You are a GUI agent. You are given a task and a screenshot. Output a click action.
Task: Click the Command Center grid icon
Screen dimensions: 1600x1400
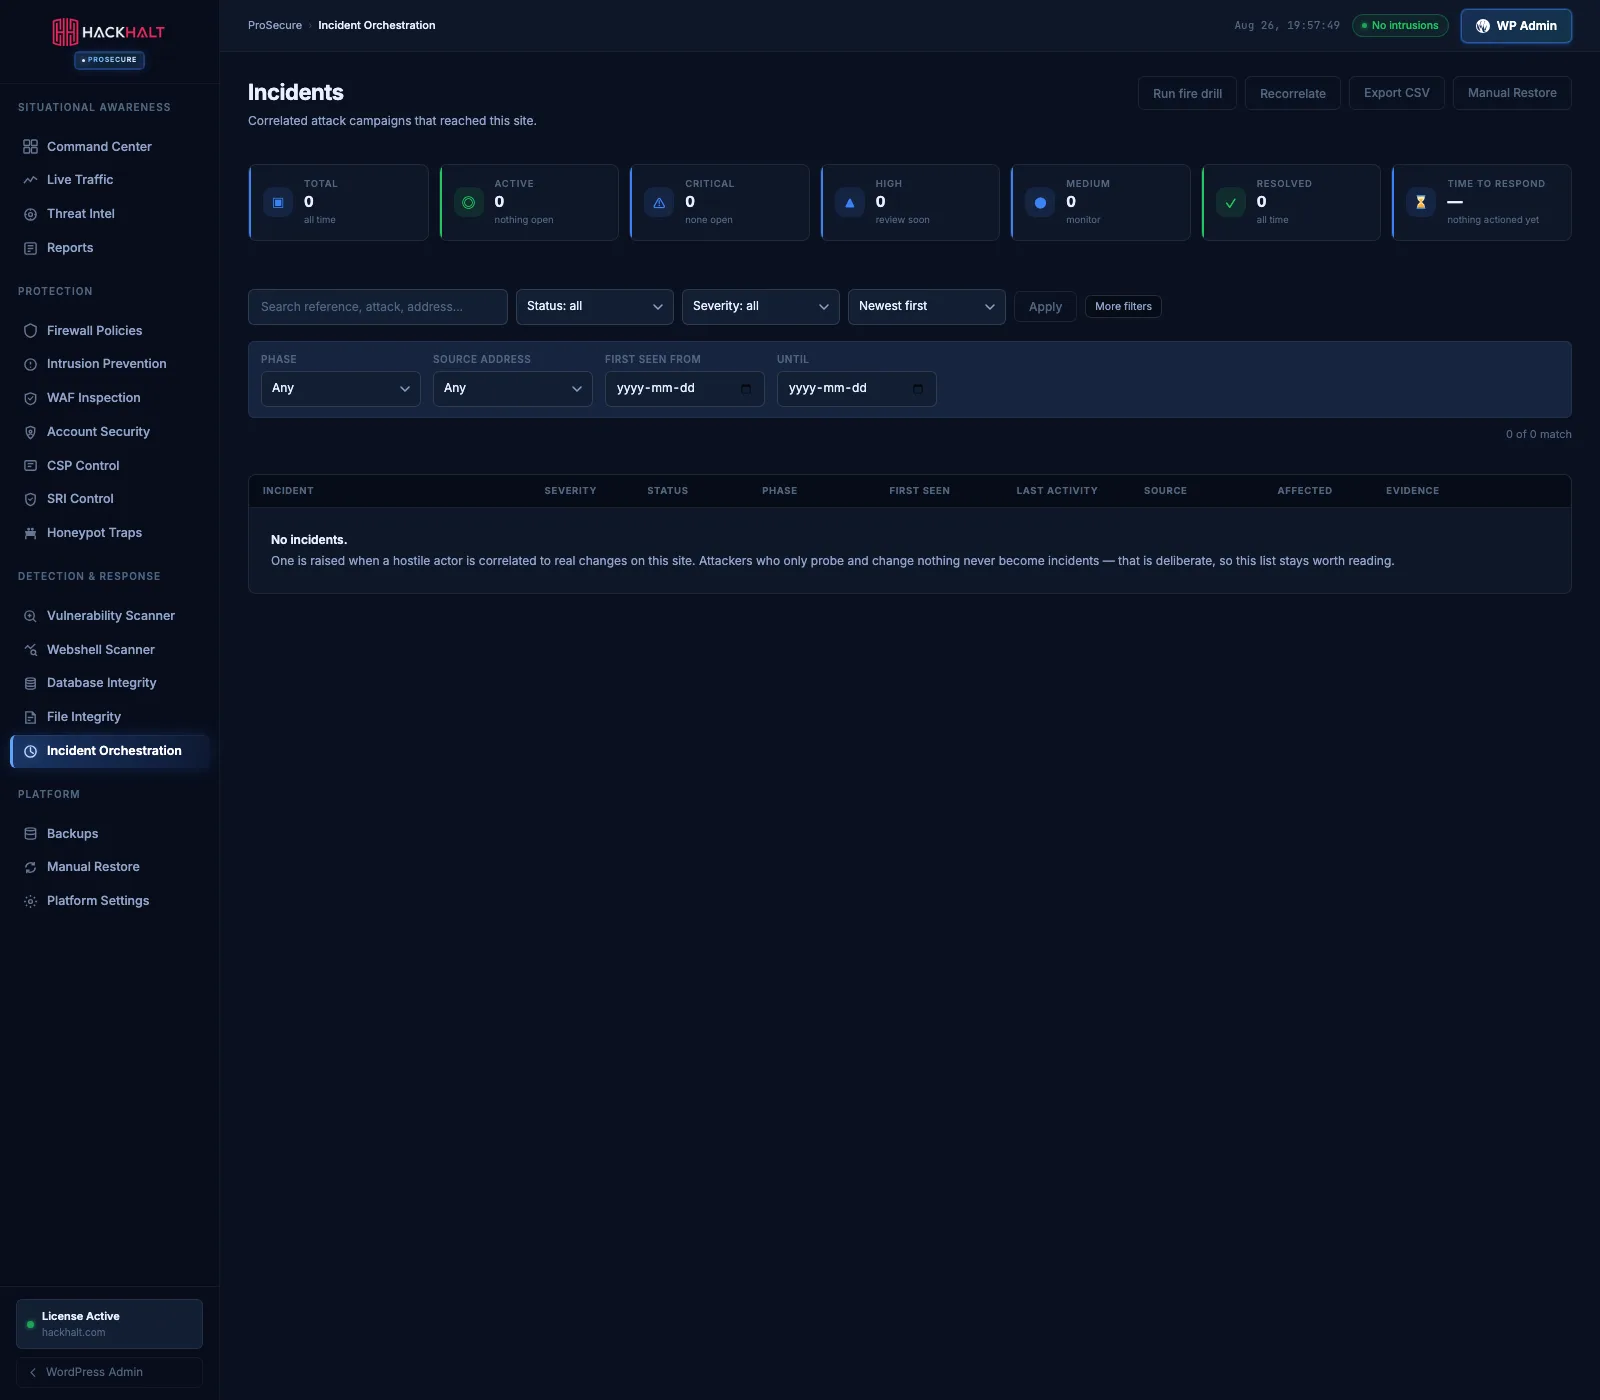click(x=30, y=147)
